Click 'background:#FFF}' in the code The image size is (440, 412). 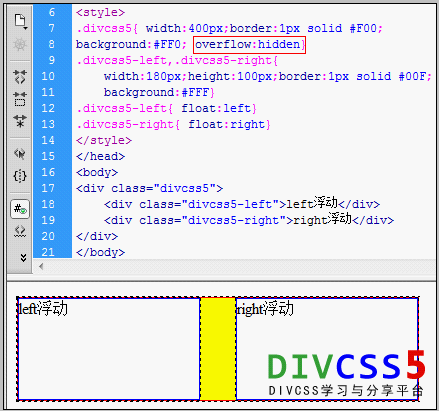159,92
